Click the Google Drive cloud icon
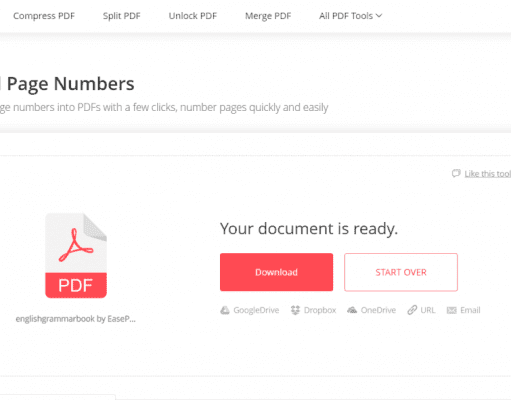Image resolution: width=511 pixels, height=400 pixels. [x=225, y=310]
